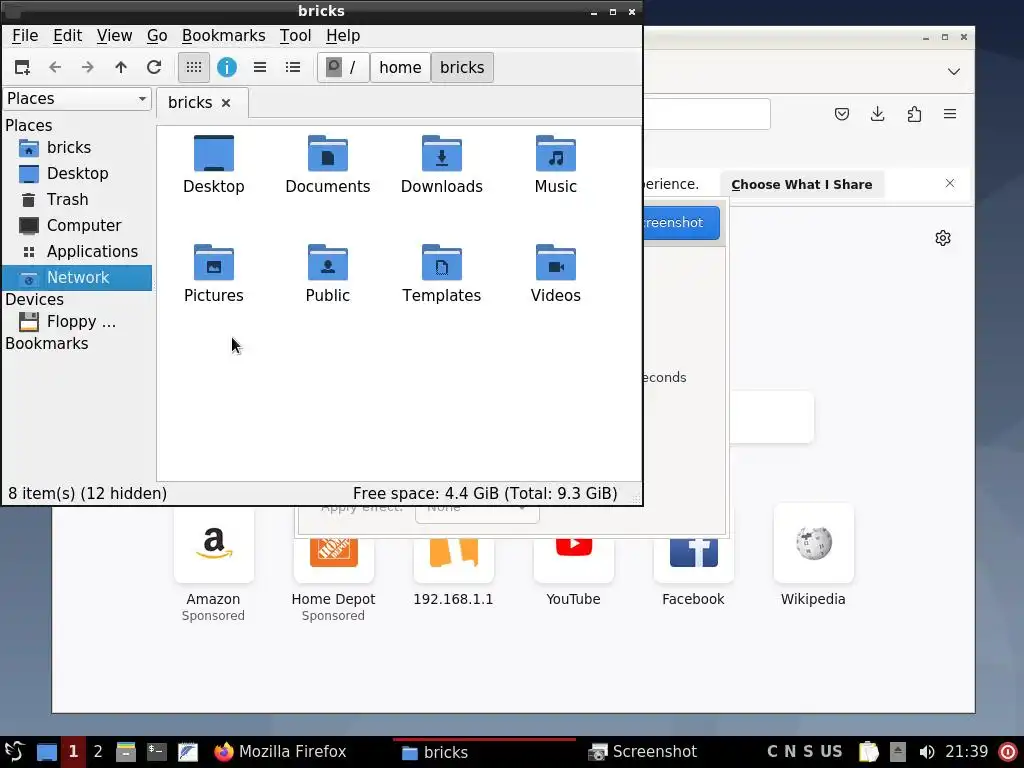Open clipboard manager tray icon

point(869,752)
